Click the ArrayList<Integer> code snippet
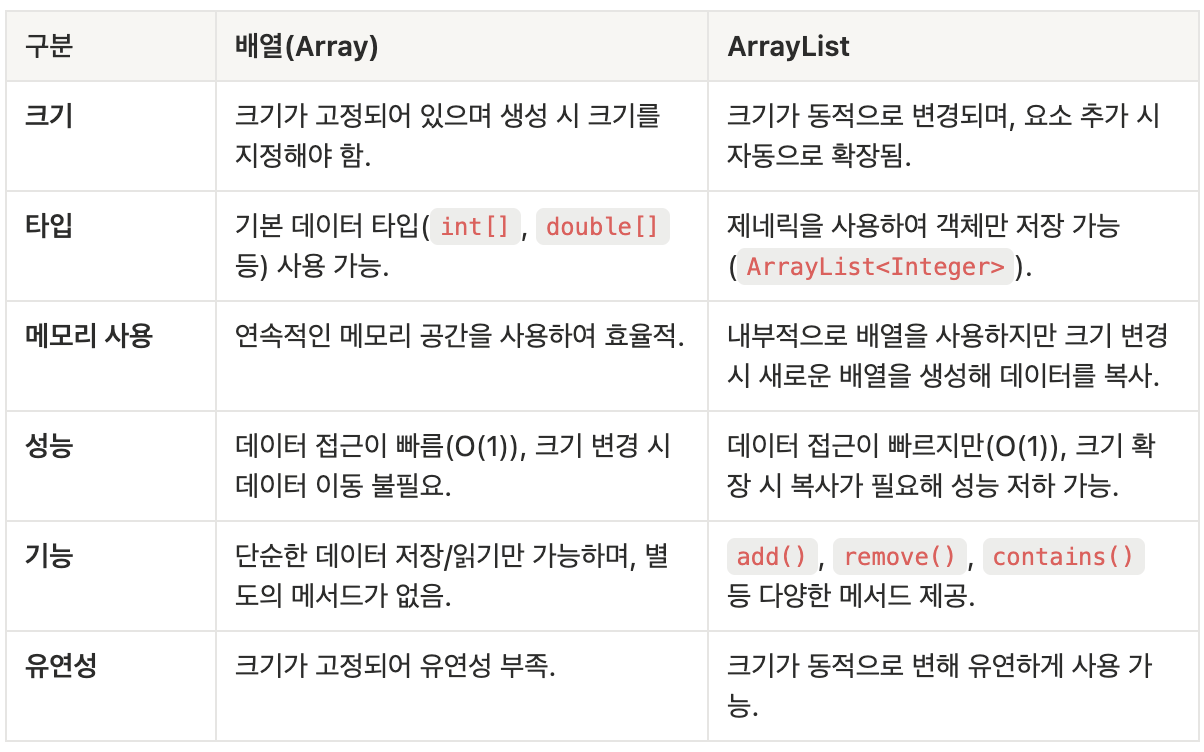Viewport: 1204px width, 752px height. click(x=875, y=267)
